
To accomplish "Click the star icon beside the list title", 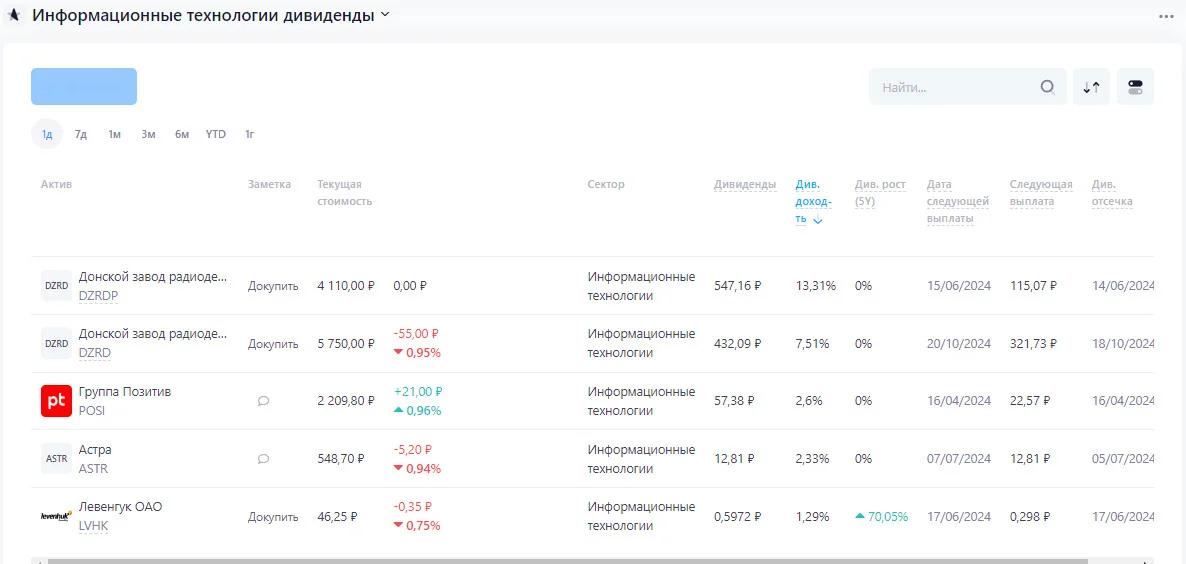I will tap(14, 15).
